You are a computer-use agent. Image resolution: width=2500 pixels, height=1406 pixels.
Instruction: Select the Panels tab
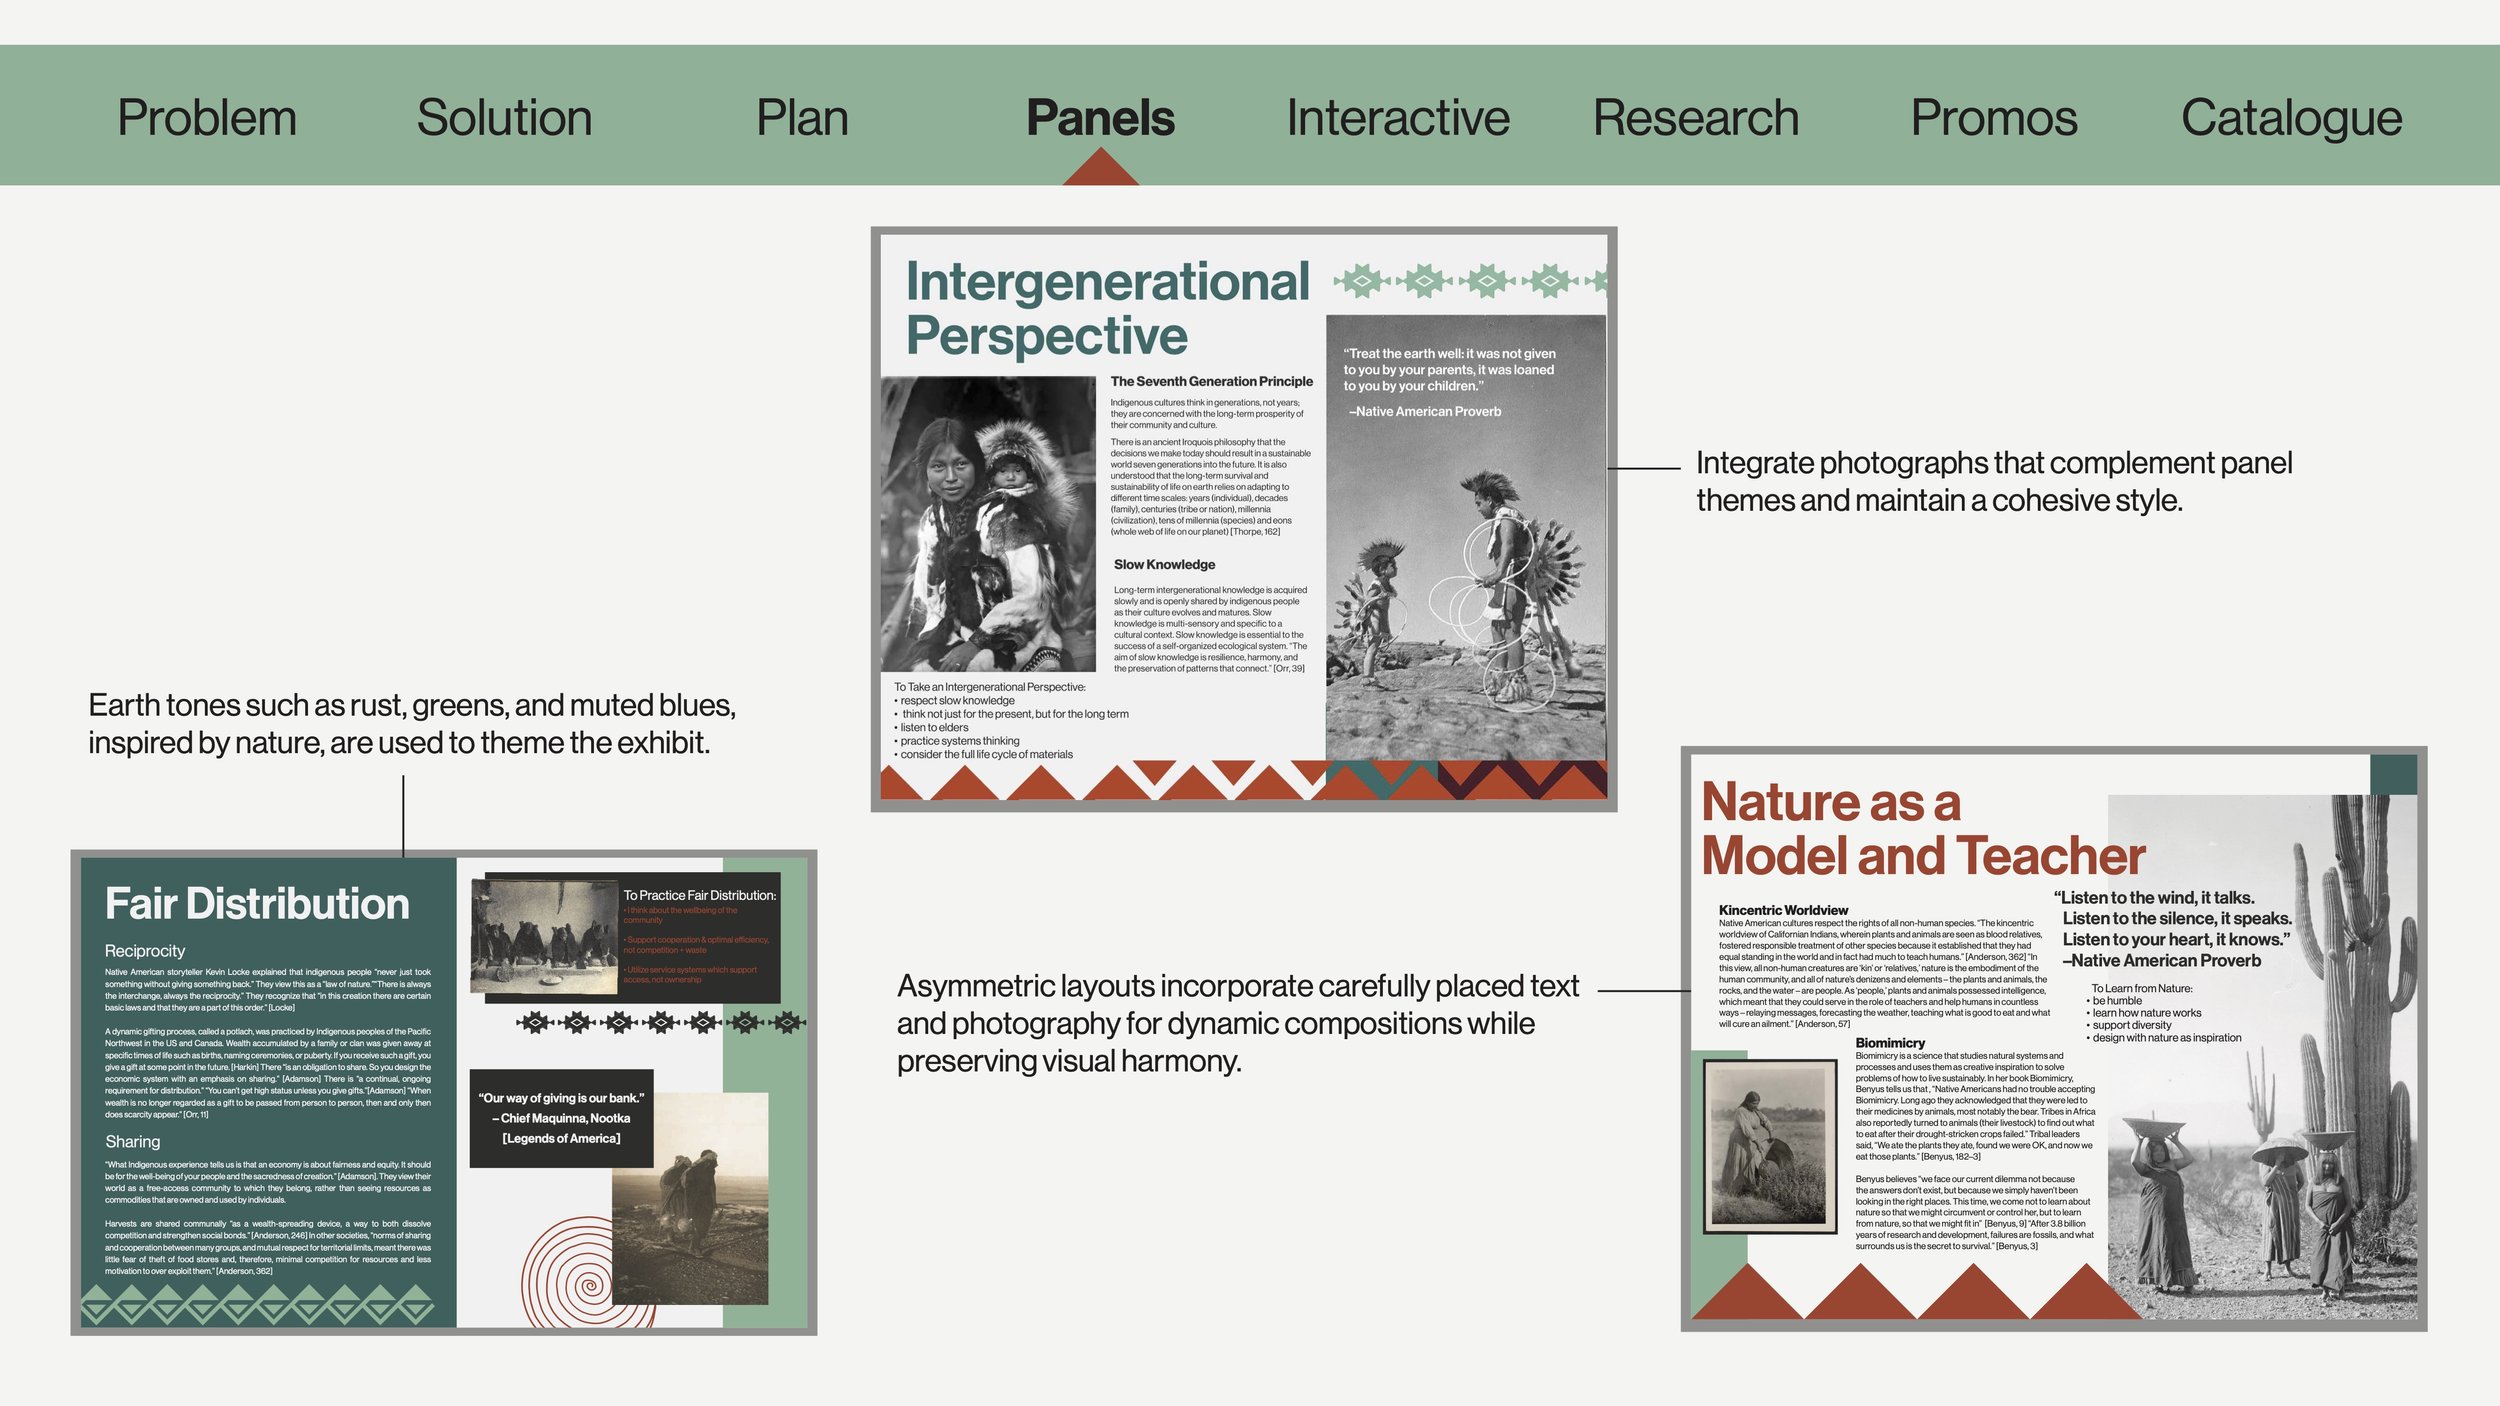1100,118
